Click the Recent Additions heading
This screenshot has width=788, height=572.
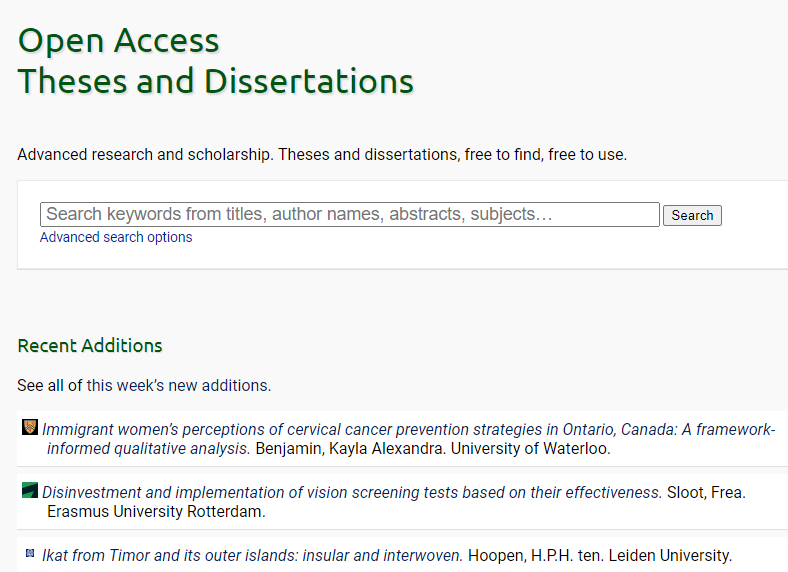(x=90, y=346)
